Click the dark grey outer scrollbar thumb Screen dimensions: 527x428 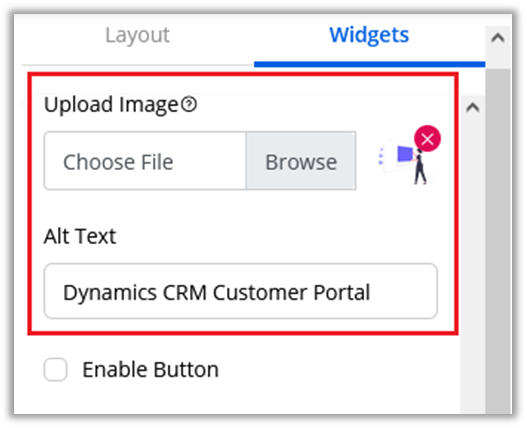pyautogui.click(x=498, y=241)
